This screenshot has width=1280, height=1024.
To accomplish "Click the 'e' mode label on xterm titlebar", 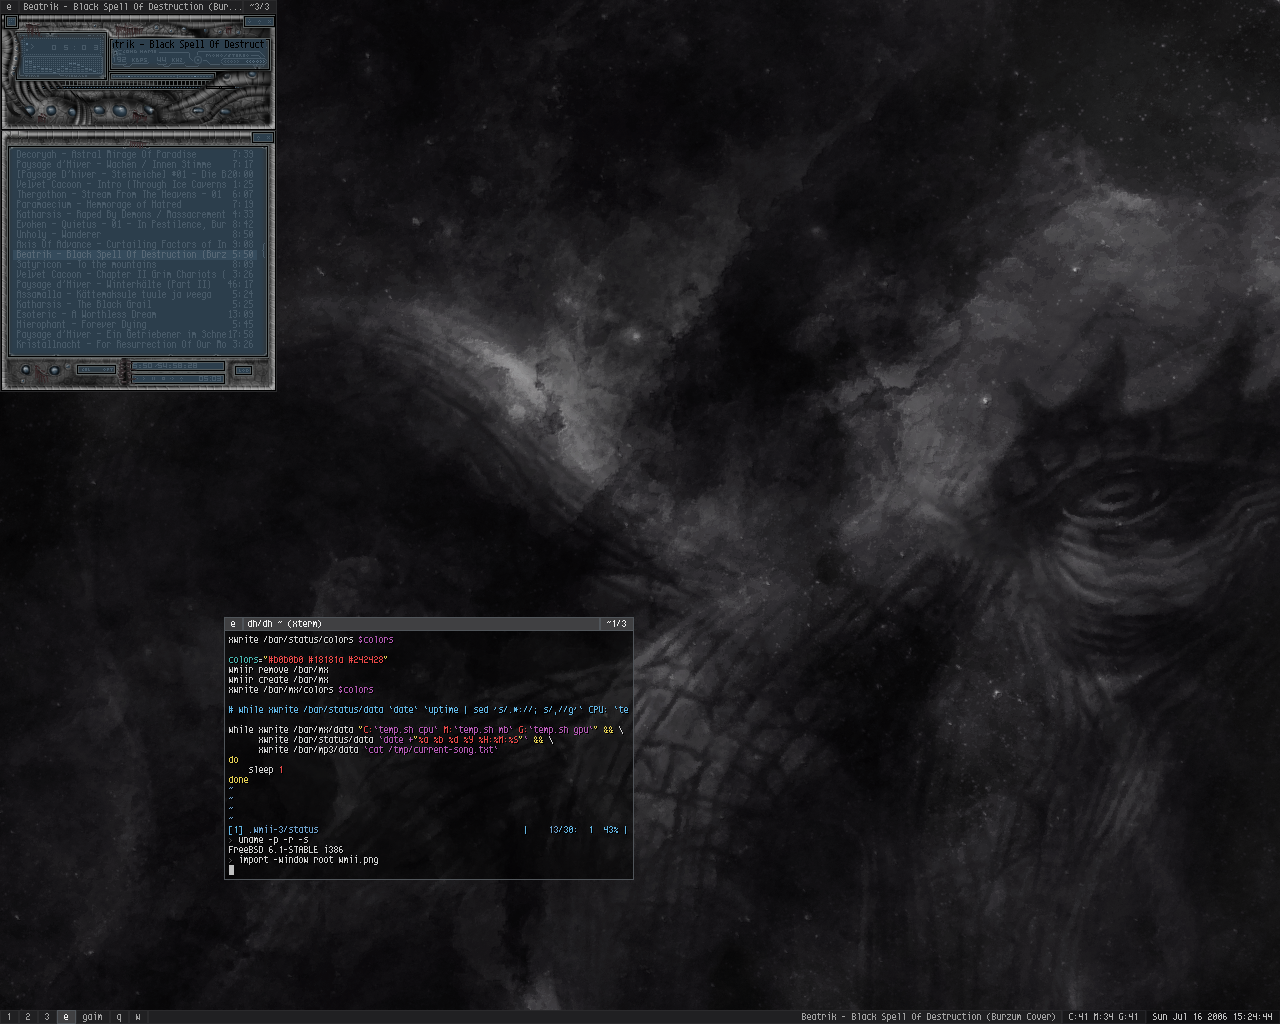I will (x=233, y=624).
